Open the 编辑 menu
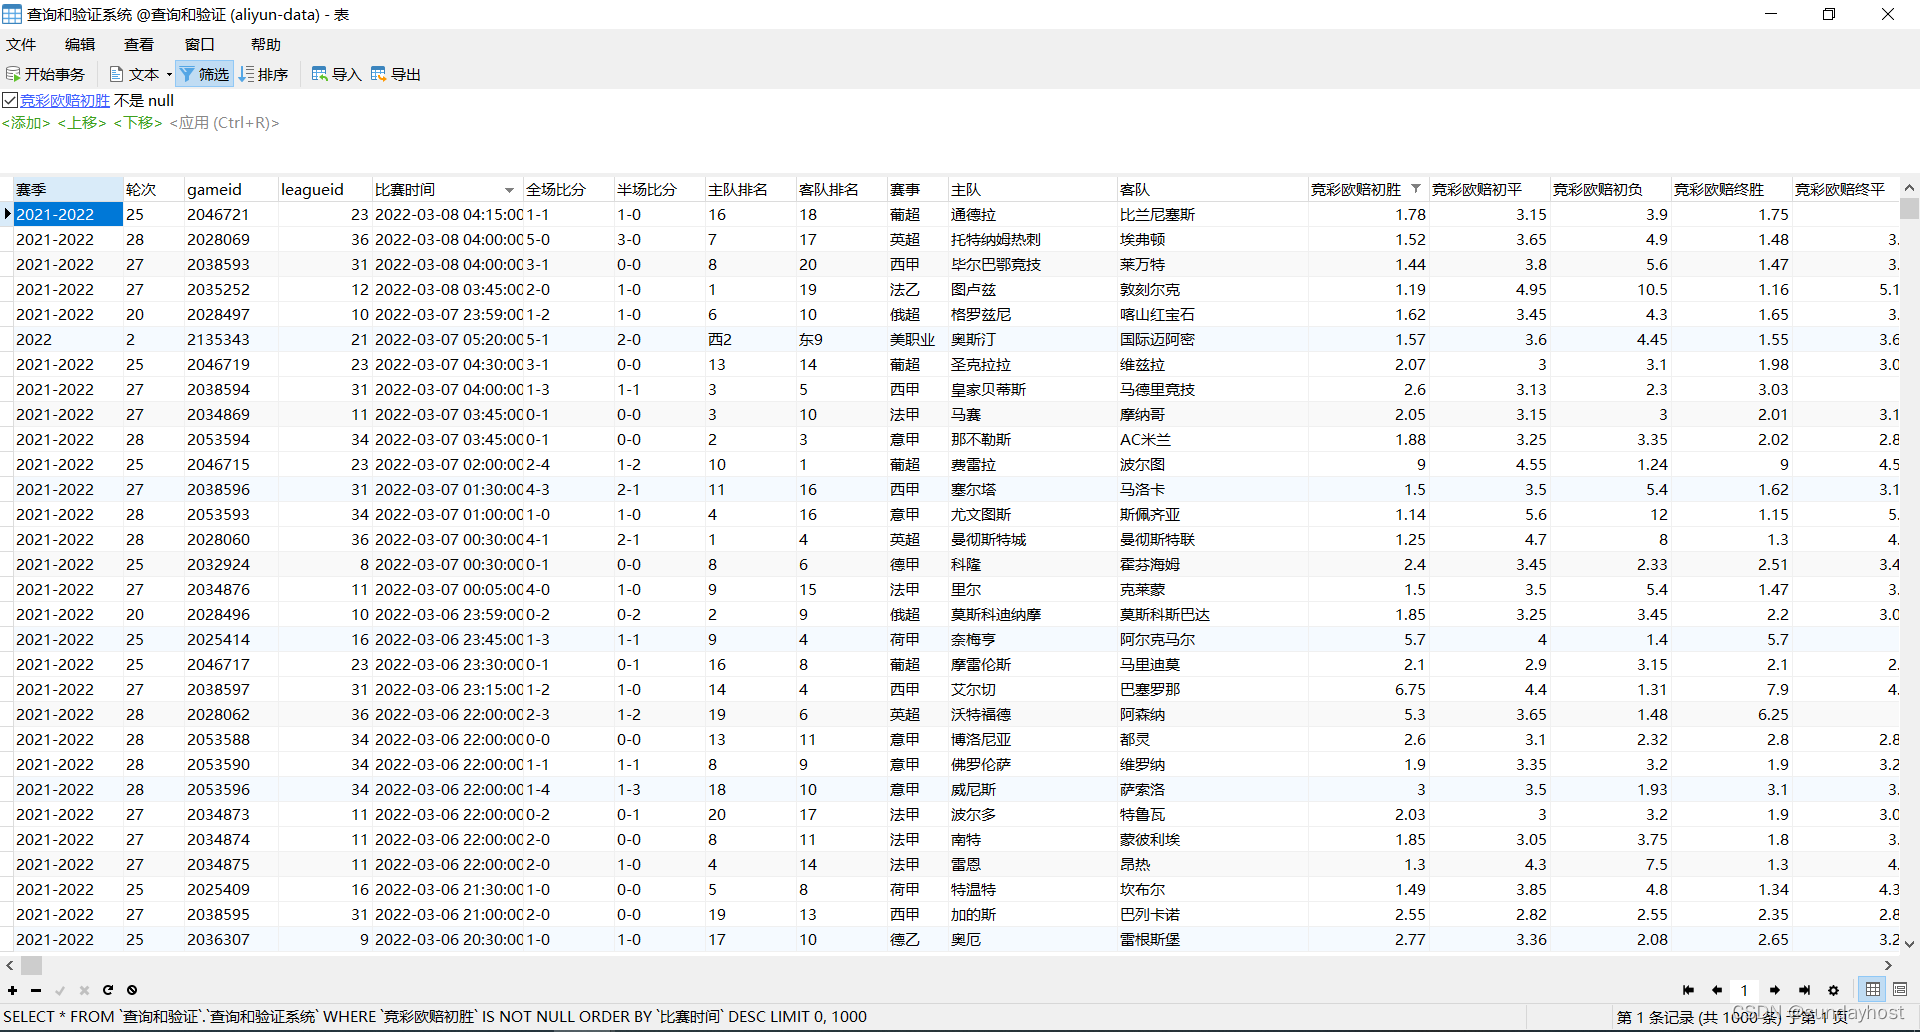This screenshot has height=1032, width=1920. [80, 44]
